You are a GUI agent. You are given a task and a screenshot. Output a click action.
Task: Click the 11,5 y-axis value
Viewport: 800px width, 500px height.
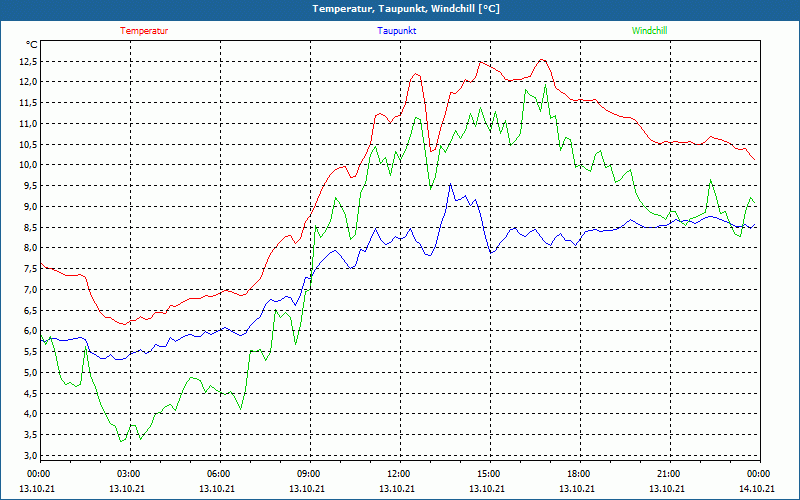coord(29,103)
